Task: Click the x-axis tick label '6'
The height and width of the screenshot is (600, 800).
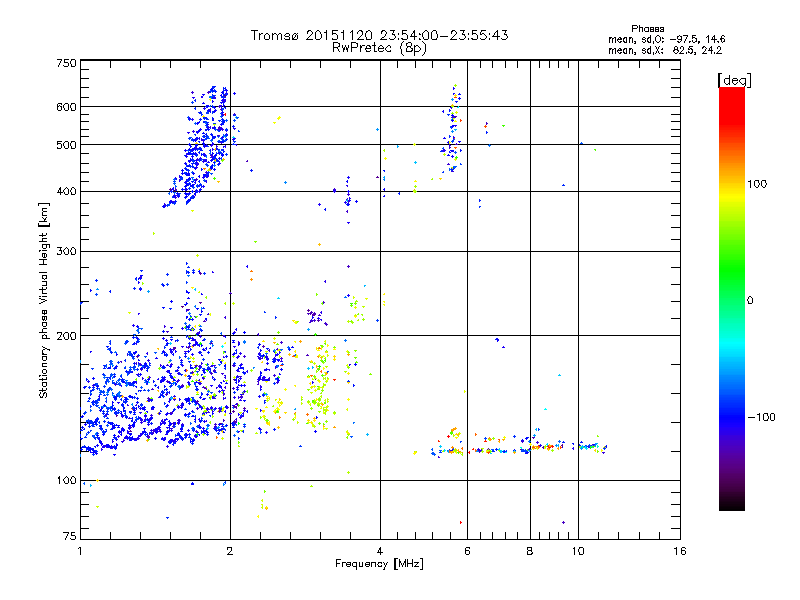Action: [467, 551]
